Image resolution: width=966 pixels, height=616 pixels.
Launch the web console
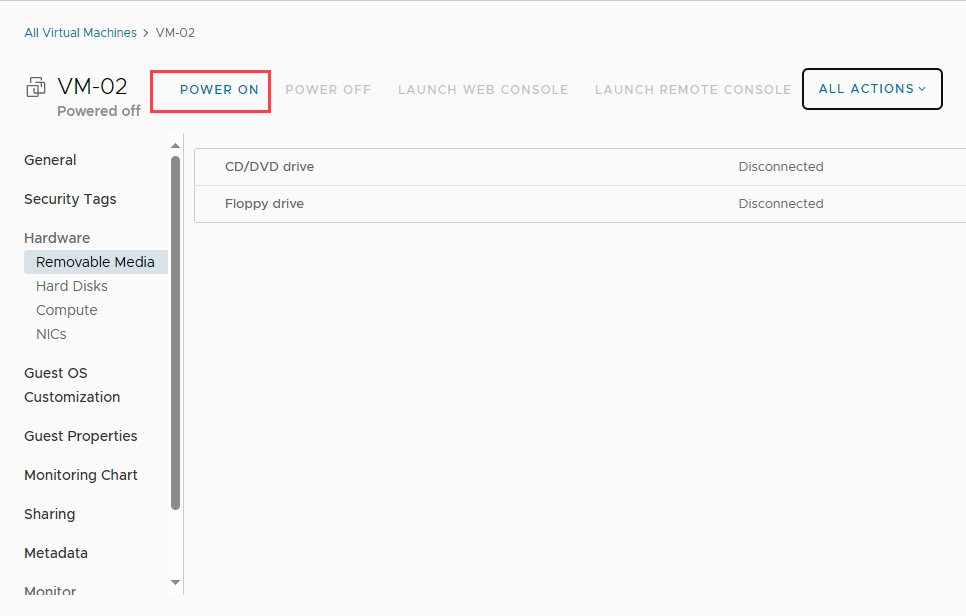tap(483, 90)
